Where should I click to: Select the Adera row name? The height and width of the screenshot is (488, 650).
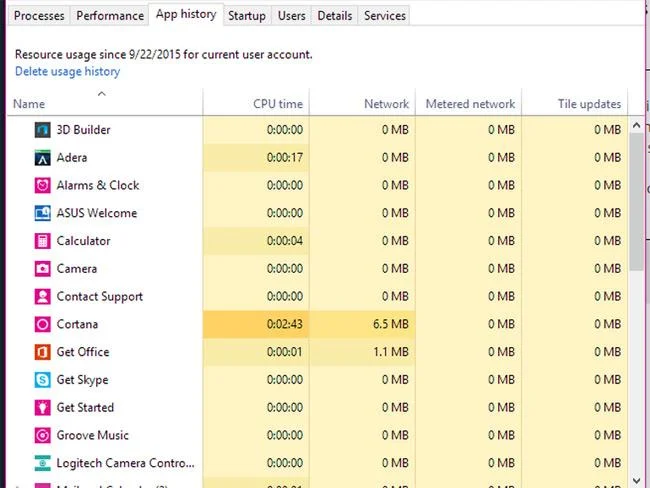(x=72, y=158)
